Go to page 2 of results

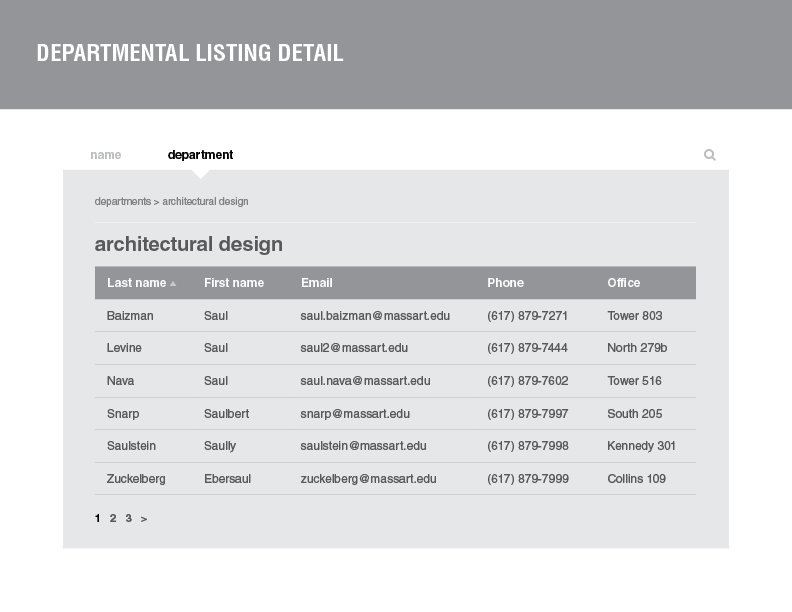113,519
